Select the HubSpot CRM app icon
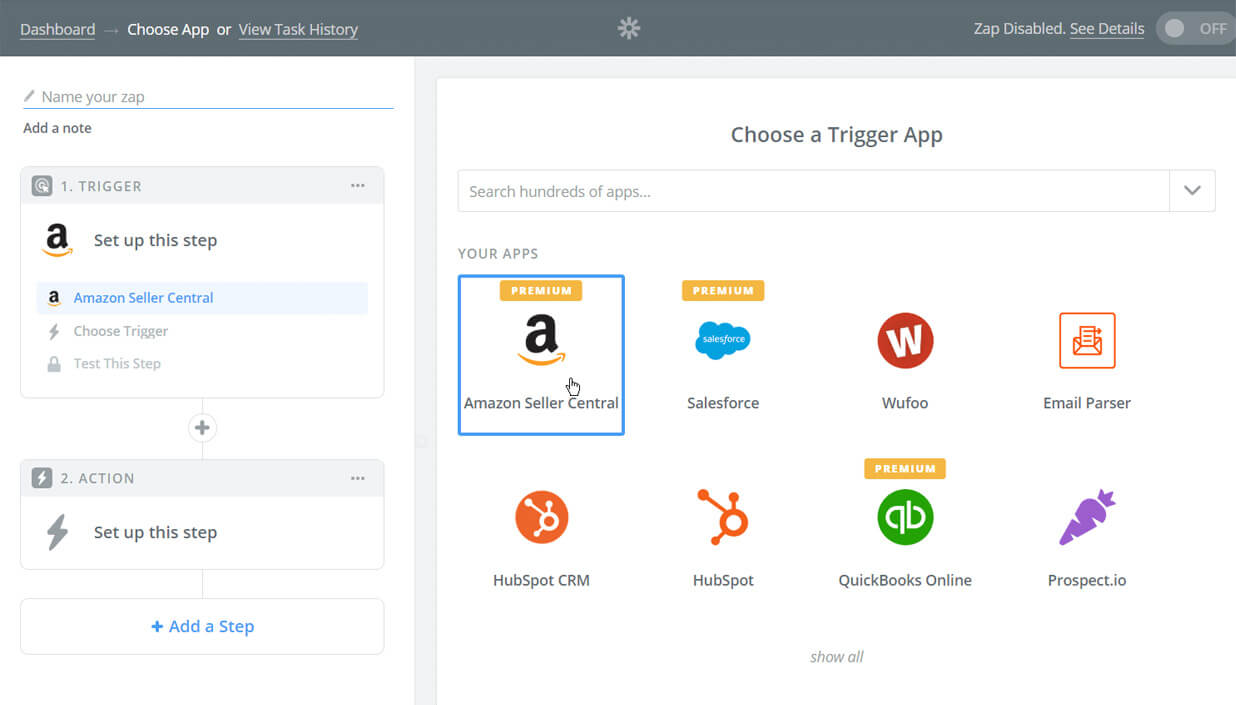The width and height of the screenshot is (1236, 705). click(541, 517)
